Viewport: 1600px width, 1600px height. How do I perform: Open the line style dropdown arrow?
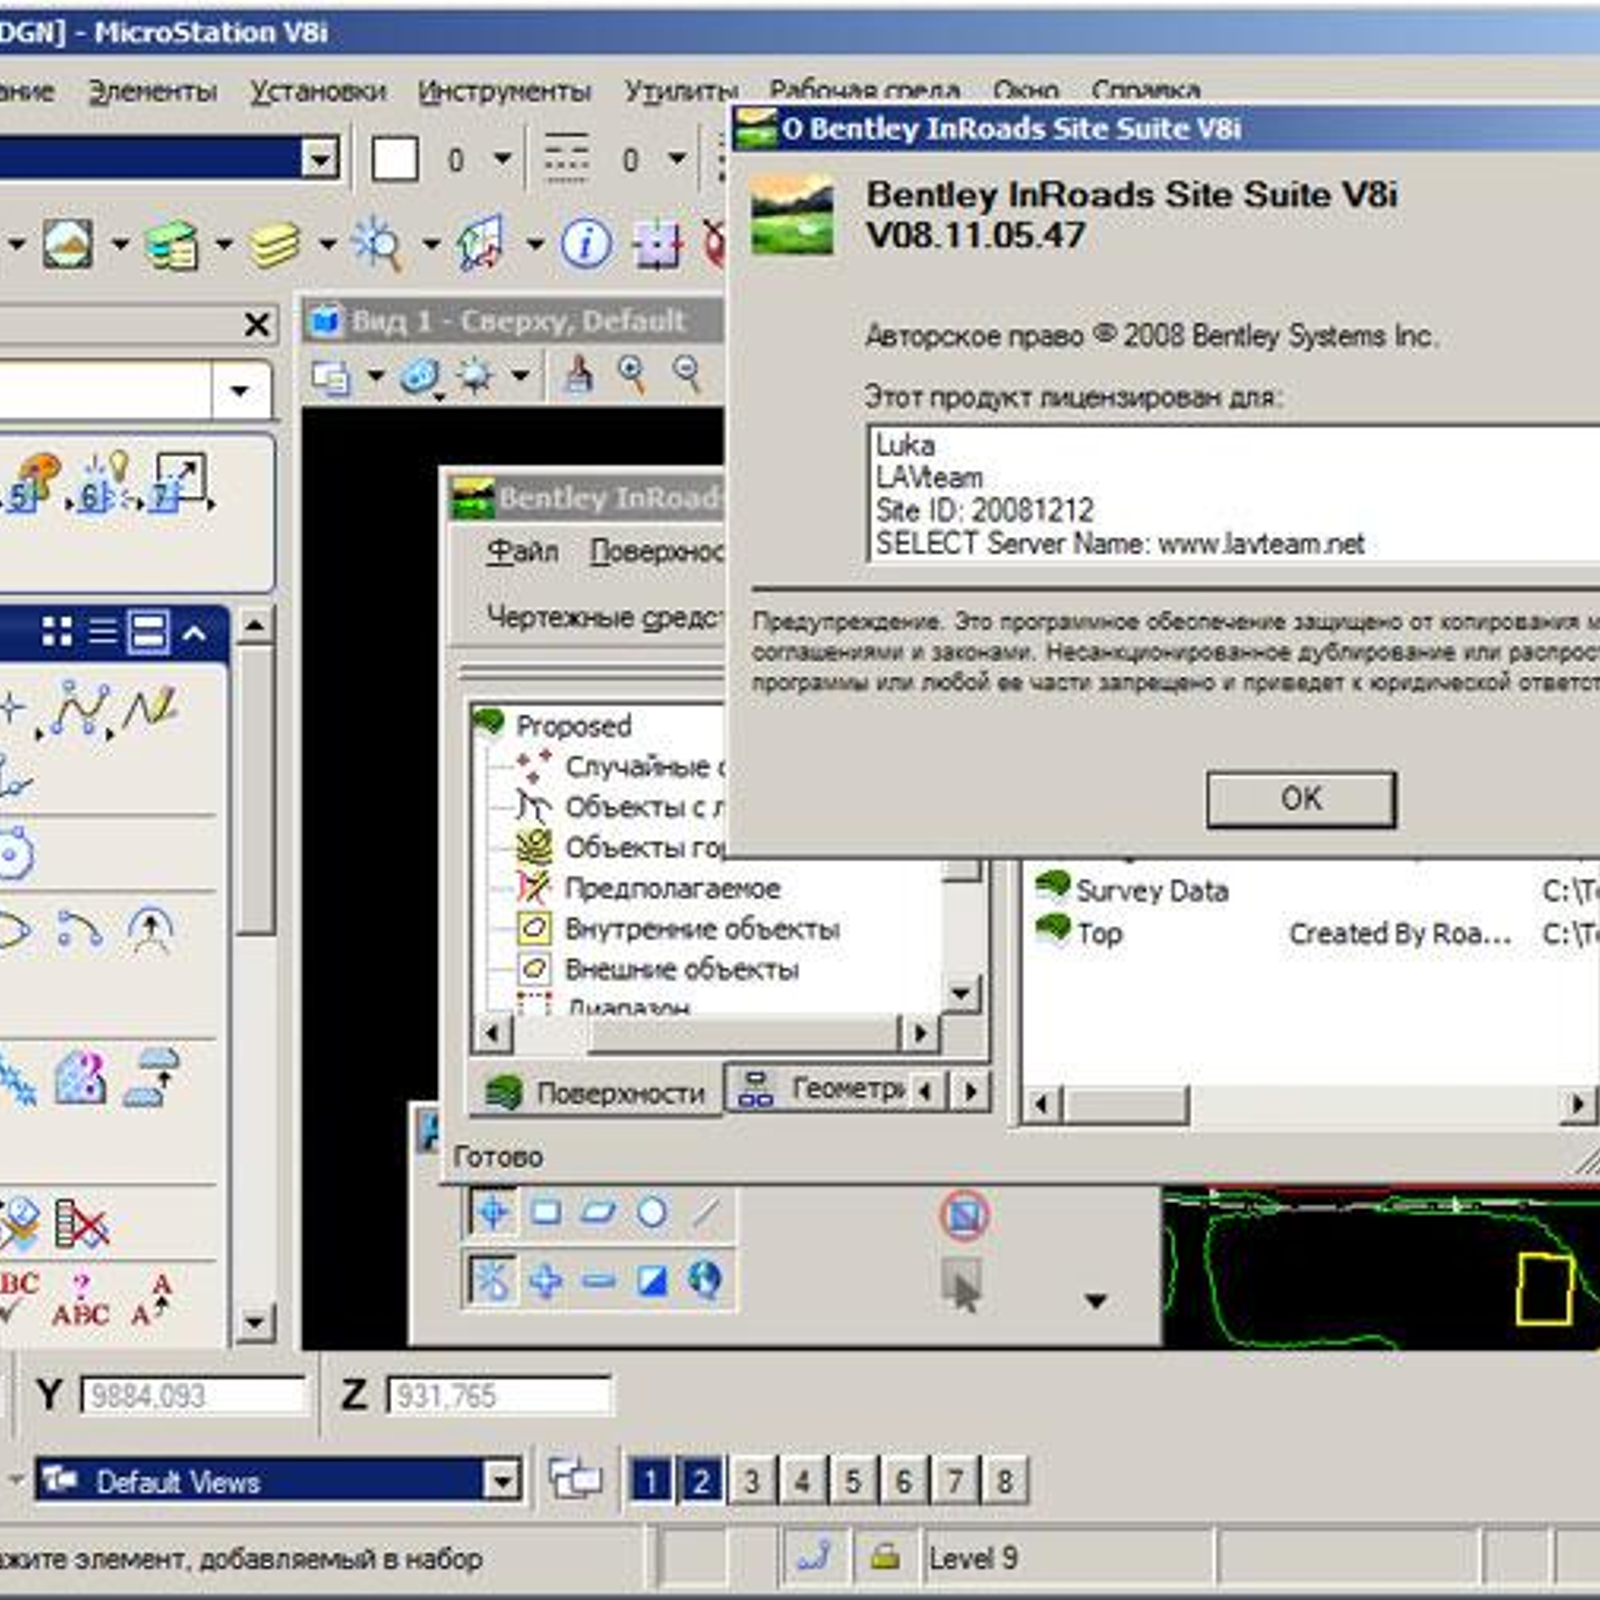(677, 158)
